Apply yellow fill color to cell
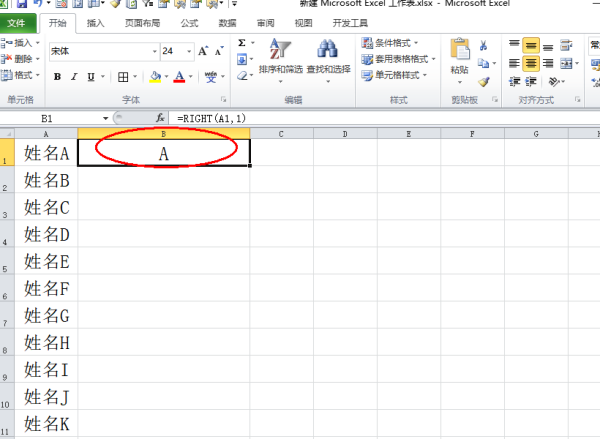The width and height of the screenshot is (600, 439). click(x=155, y=77)
